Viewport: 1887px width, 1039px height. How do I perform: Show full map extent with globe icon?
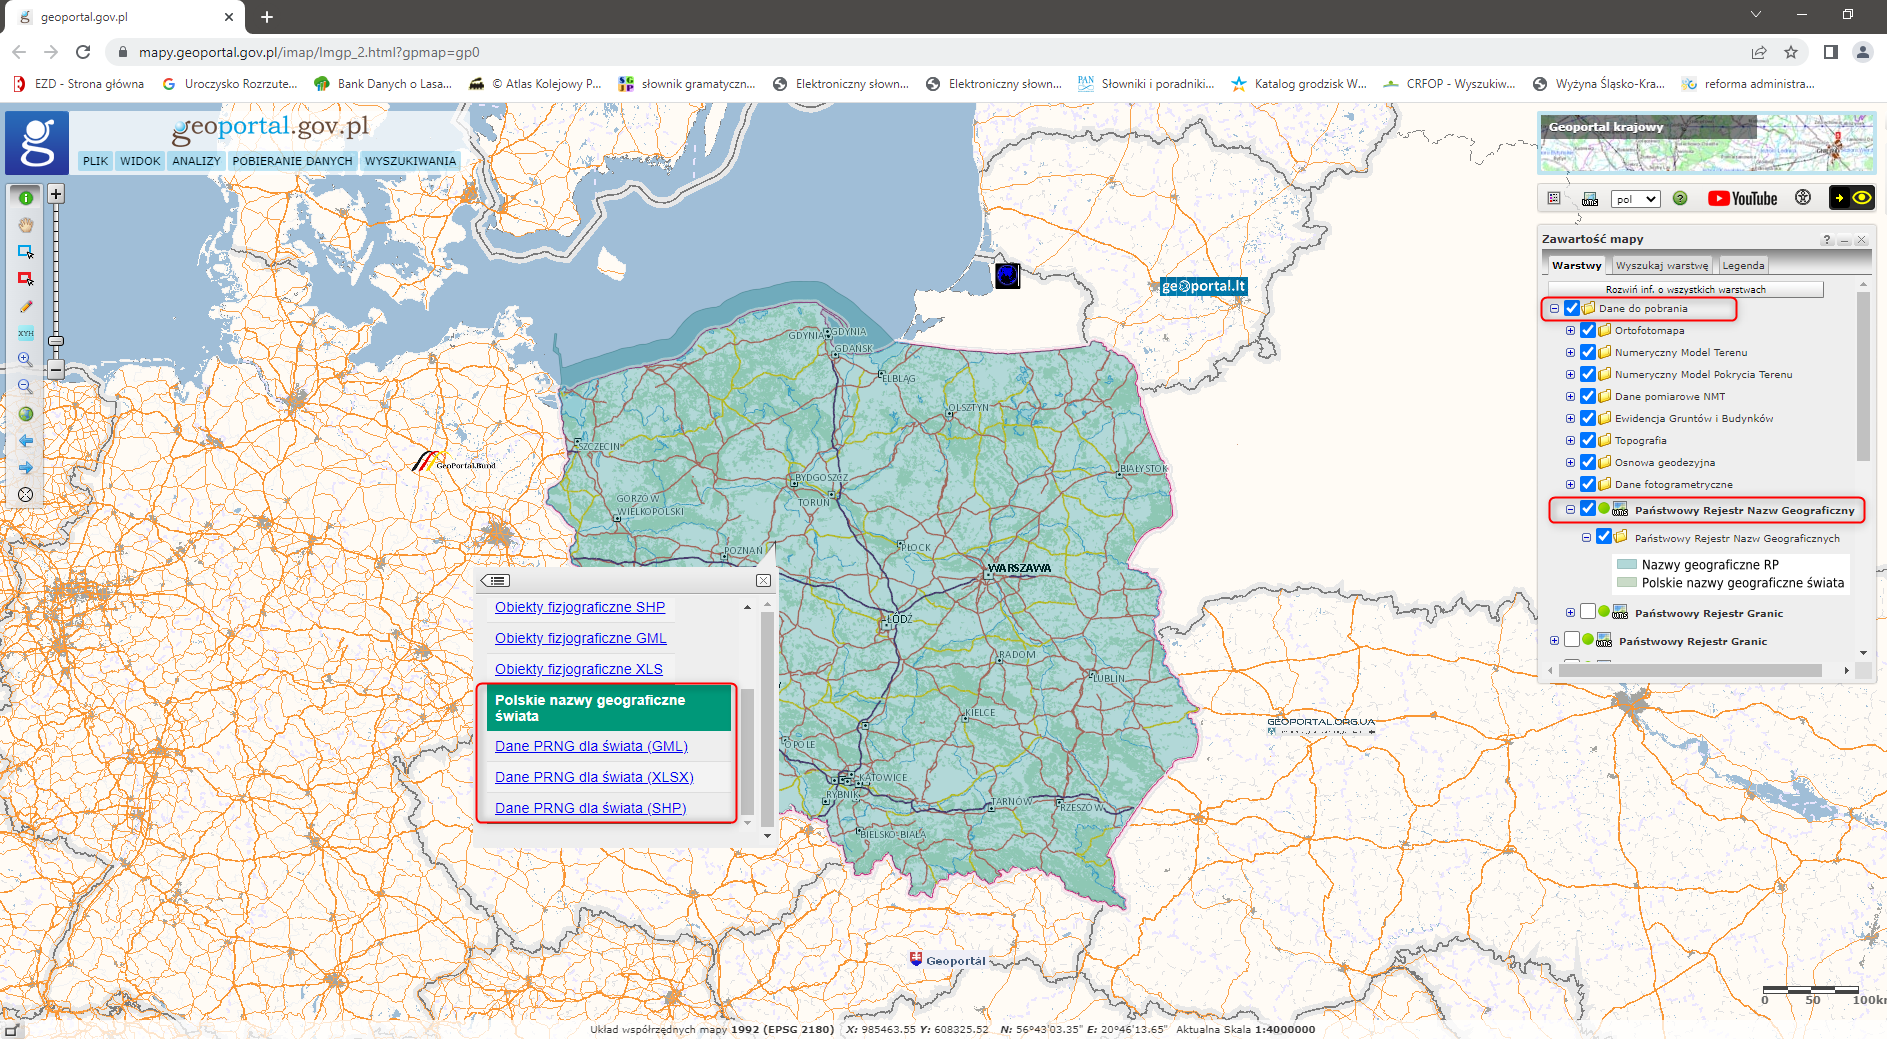pyautogui.click(x=26, y=414)
